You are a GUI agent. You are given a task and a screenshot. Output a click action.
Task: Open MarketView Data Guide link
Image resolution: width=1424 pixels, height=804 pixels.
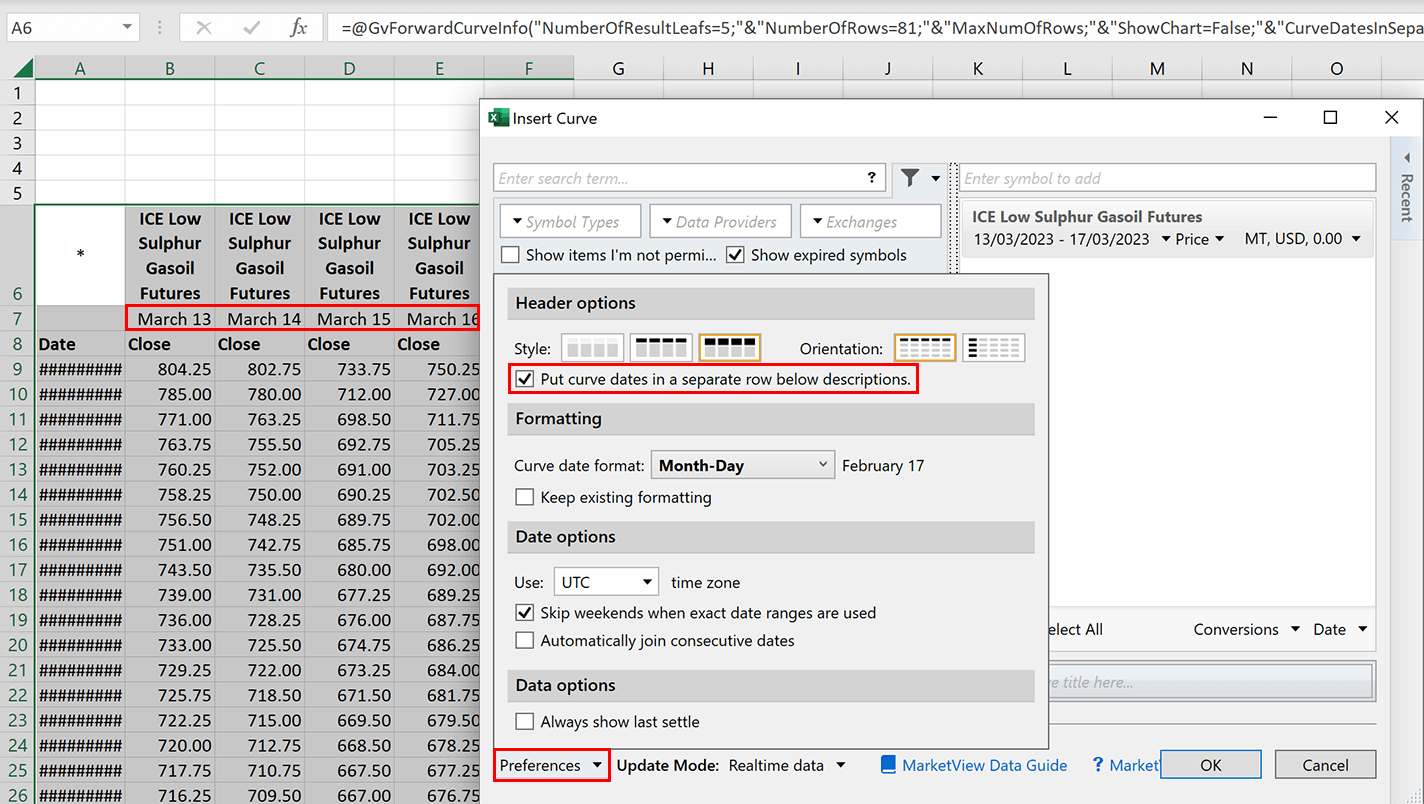[x=984, y=765]
